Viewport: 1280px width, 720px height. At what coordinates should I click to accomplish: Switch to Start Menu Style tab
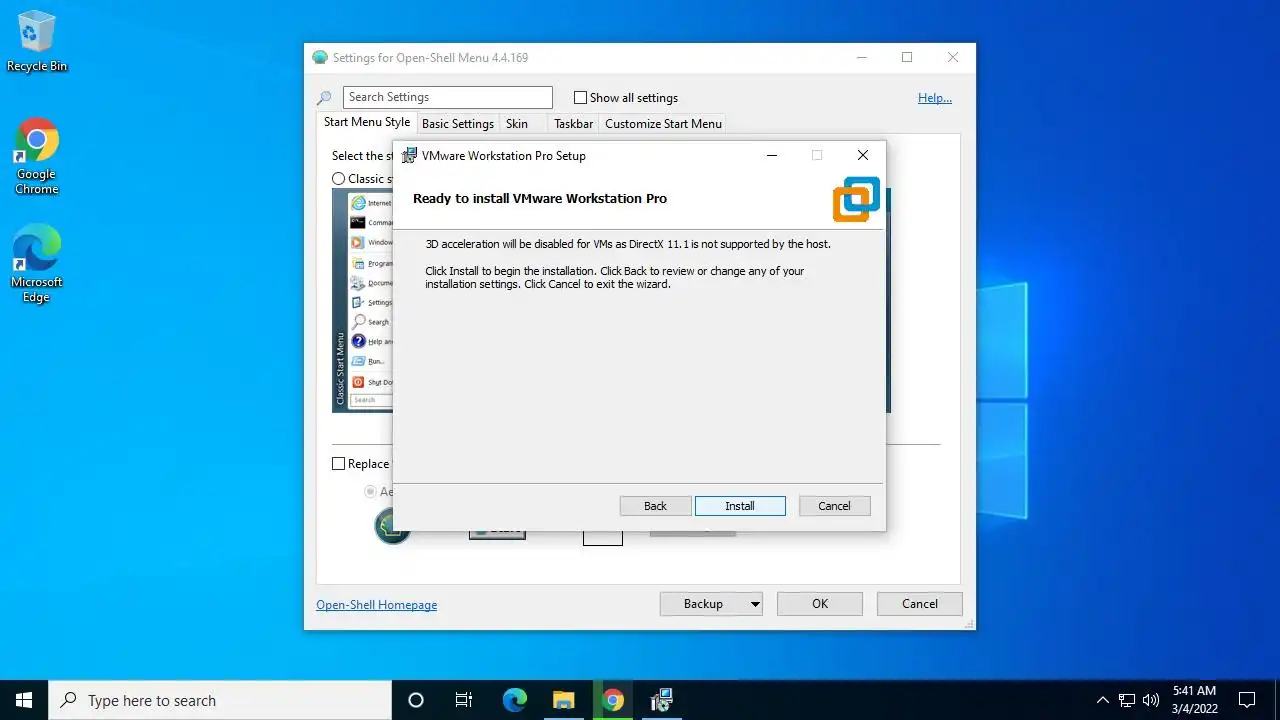point(367,122)
